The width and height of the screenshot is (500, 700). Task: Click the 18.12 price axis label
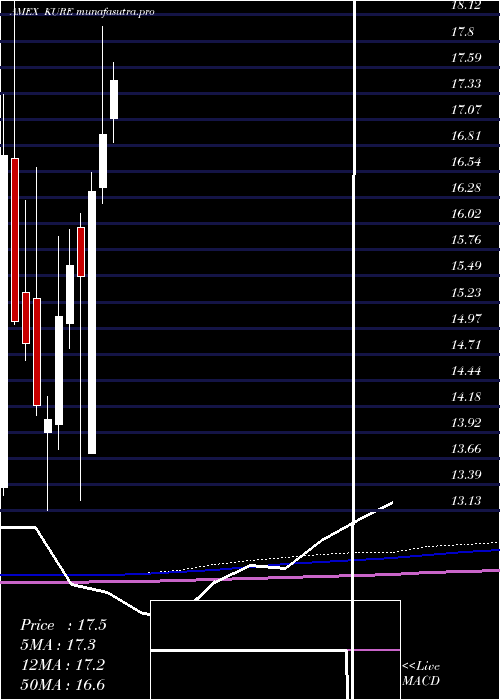[x=466, y=6]
